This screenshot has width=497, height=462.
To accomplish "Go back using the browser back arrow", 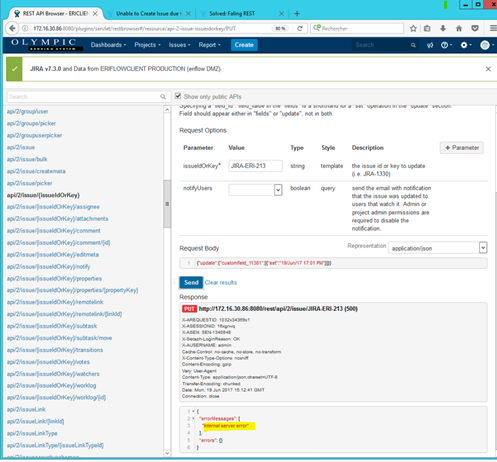I will (x=12, y=28).
